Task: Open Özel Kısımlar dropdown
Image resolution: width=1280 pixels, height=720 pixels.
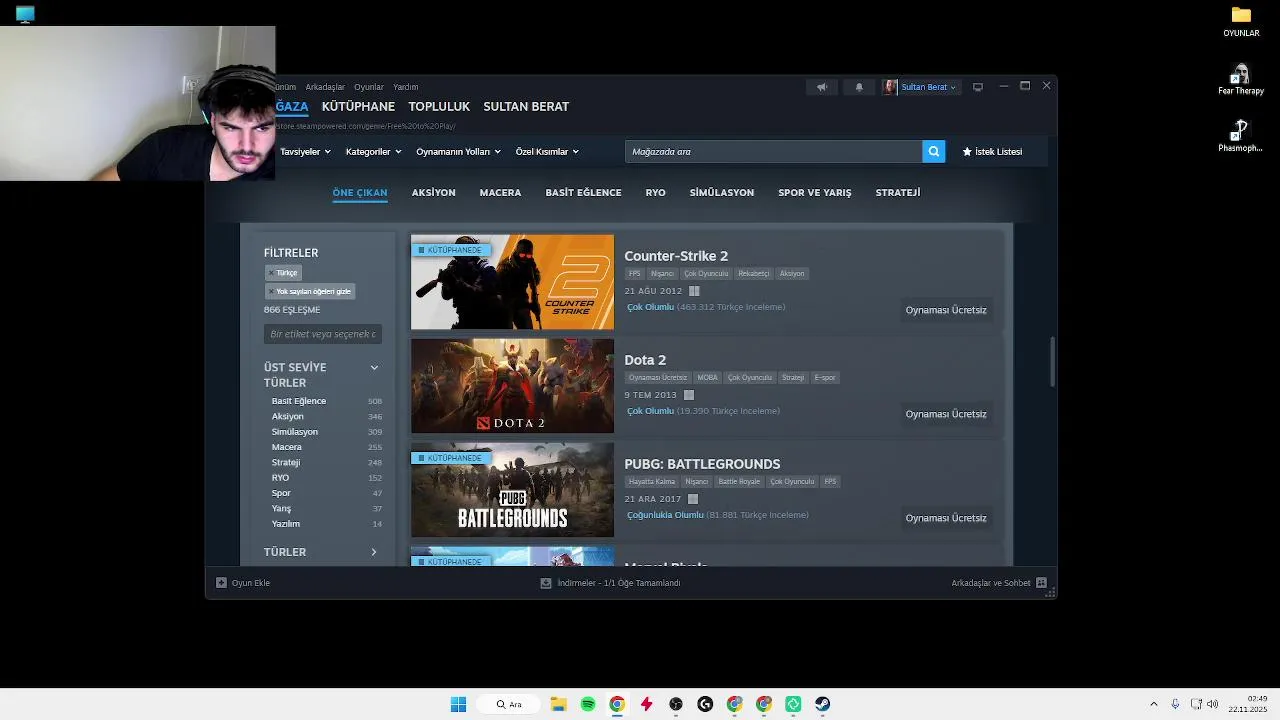Action: click(547, 152)
